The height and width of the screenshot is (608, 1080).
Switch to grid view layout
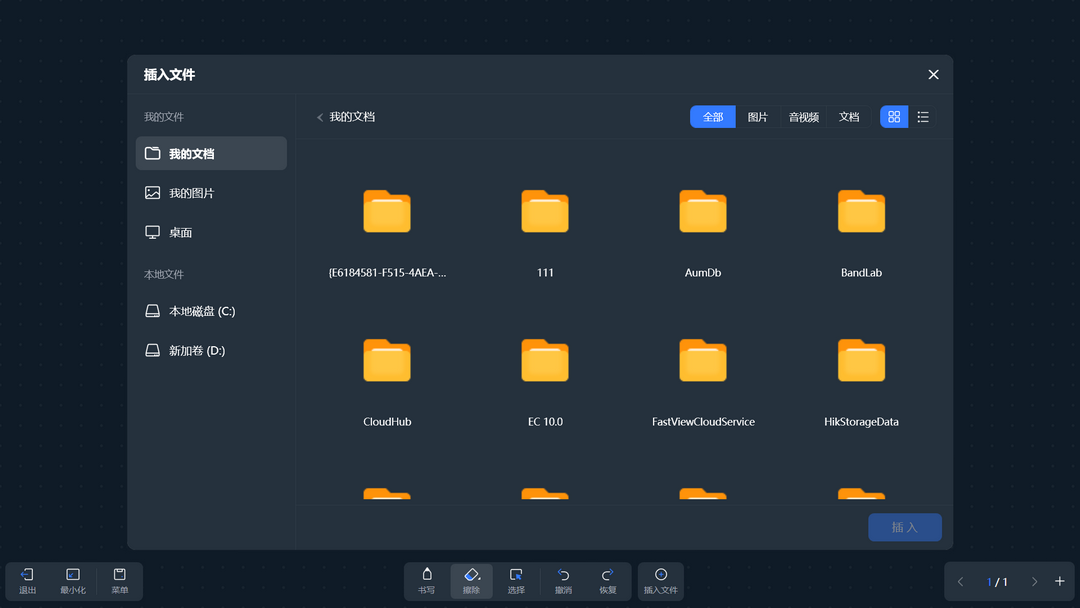tap(894, 117)
